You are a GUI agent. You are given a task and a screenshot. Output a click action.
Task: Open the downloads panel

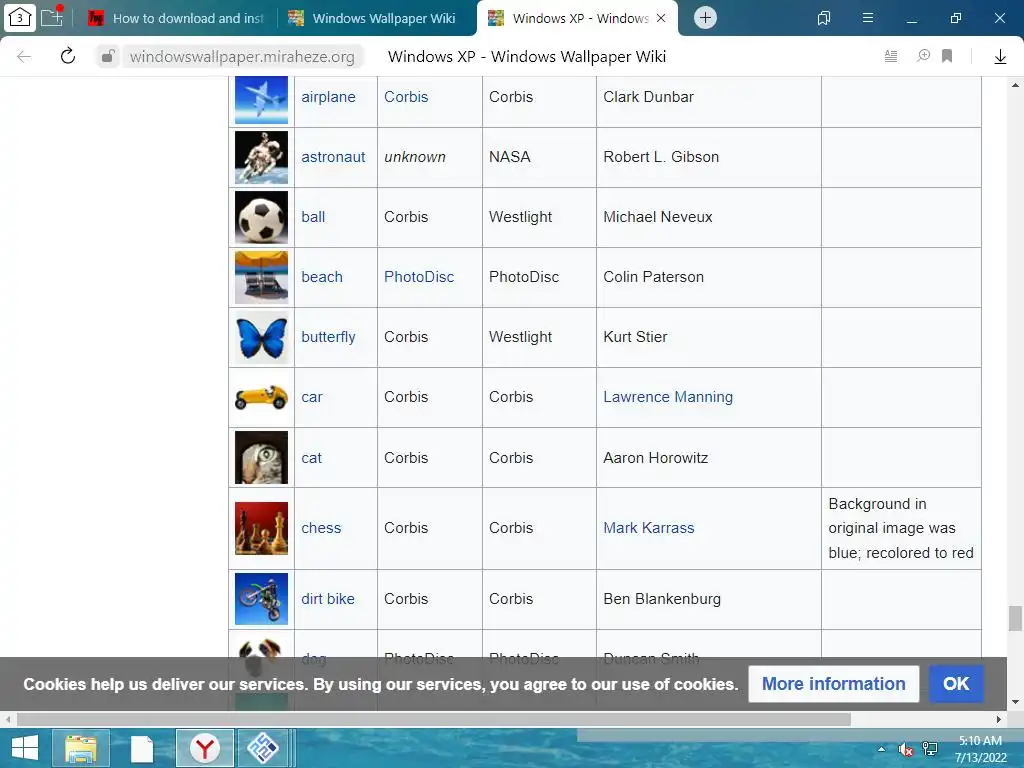coord(1000,57)
